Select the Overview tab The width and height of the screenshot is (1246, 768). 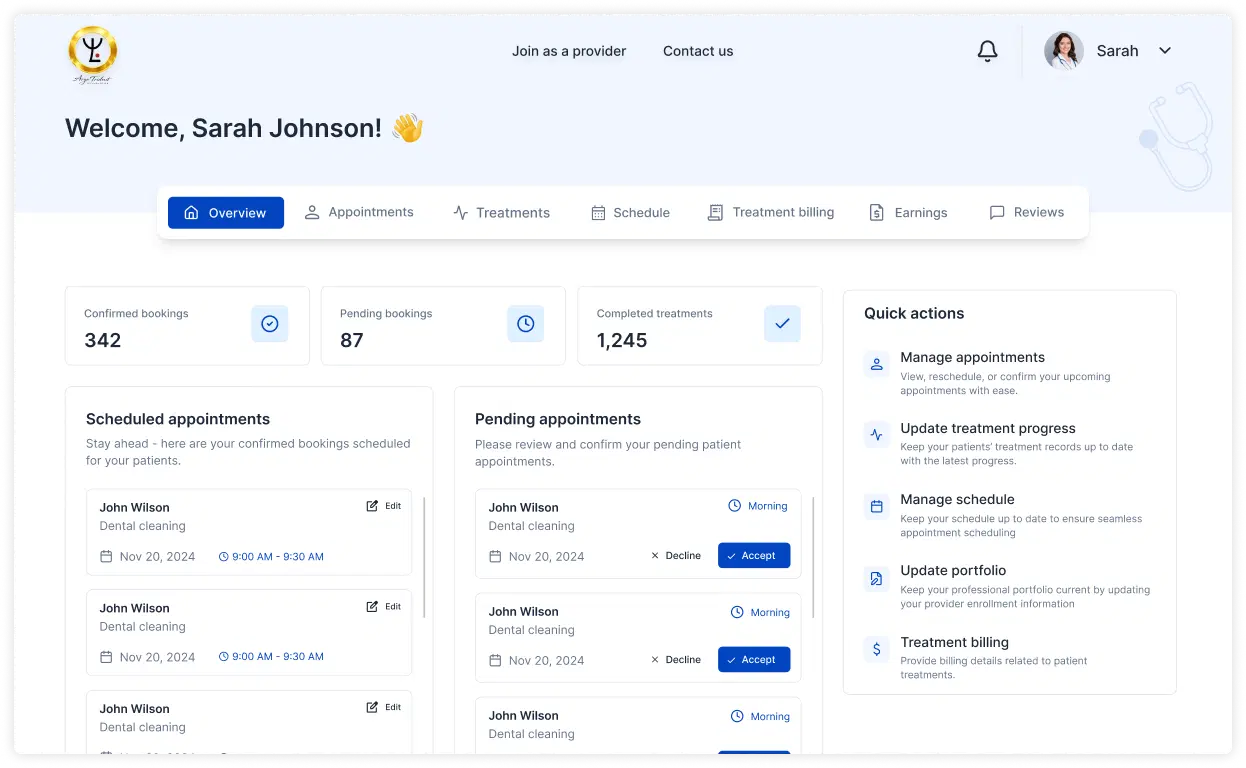226,213
